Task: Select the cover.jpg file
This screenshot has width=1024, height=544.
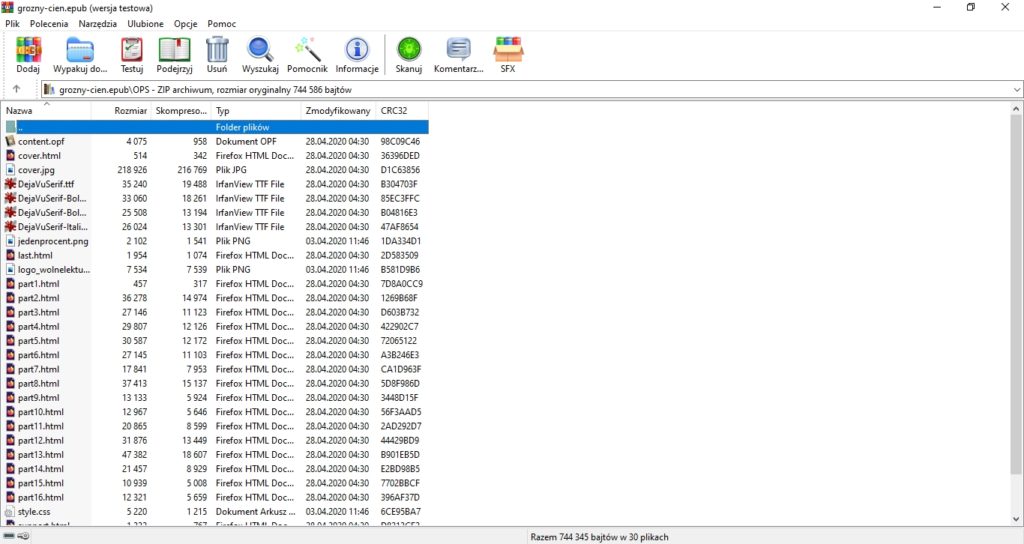Action: (x=36, y=170)
